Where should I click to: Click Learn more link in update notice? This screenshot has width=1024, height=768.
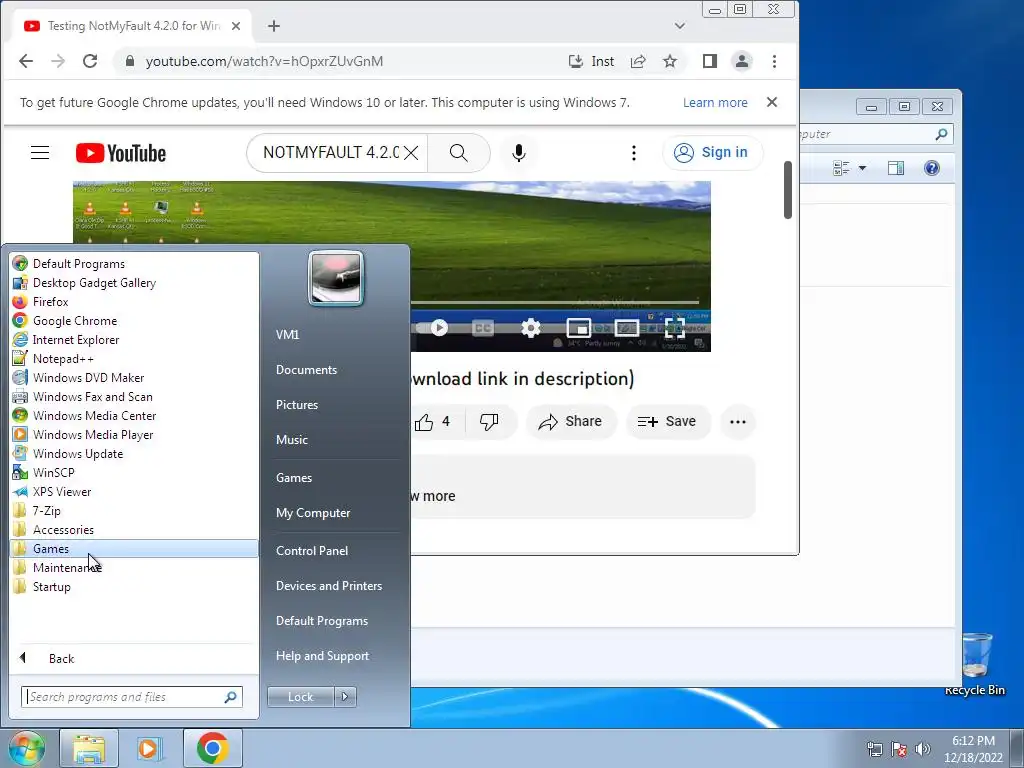pos(715,103)
